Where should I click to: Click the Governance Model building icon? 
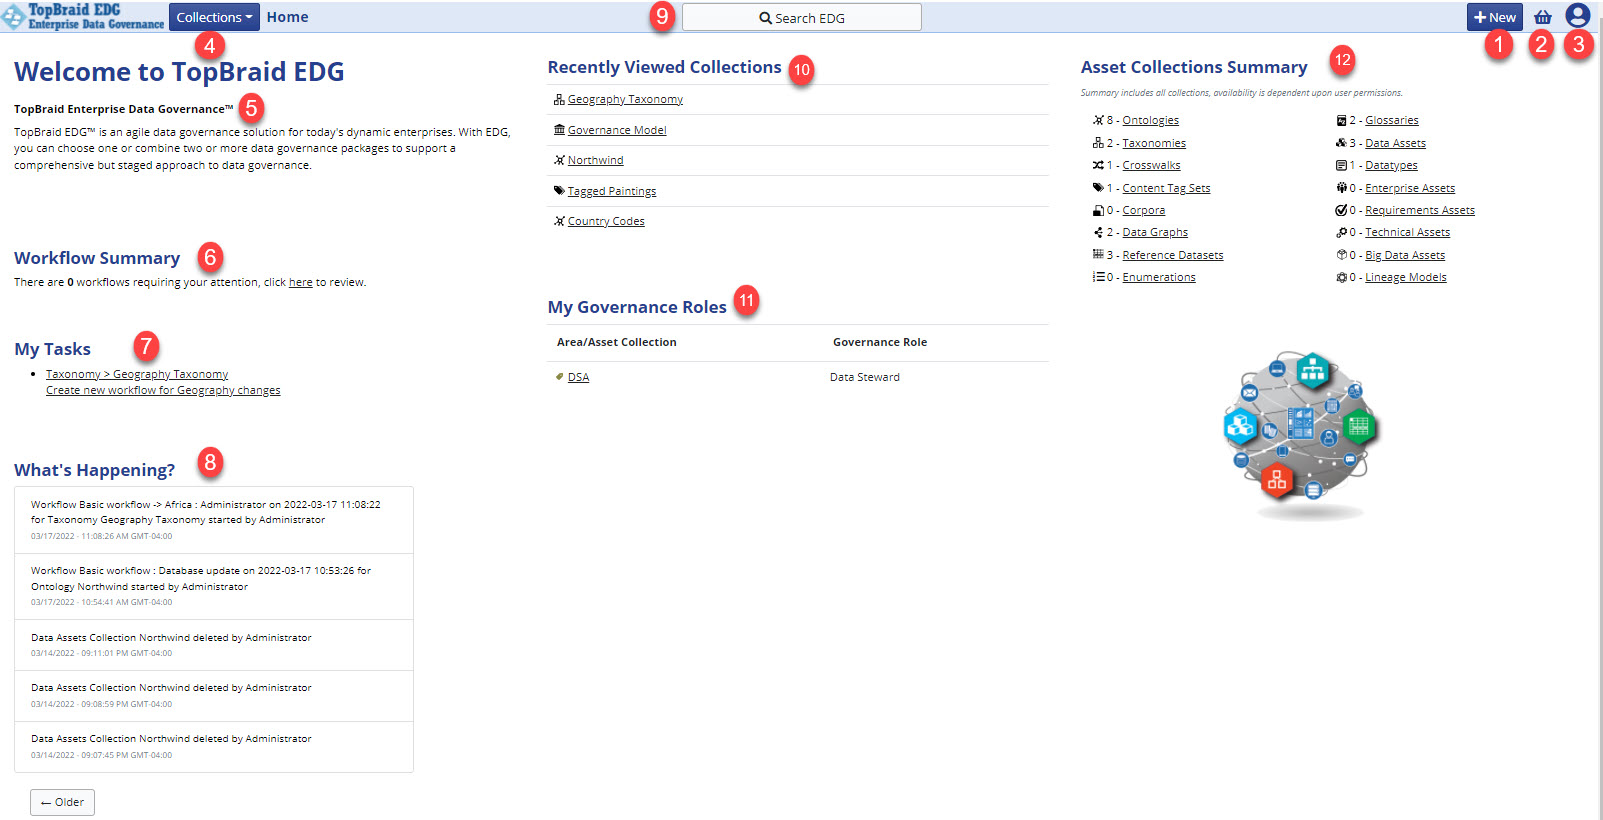click(x=559, y=130)
